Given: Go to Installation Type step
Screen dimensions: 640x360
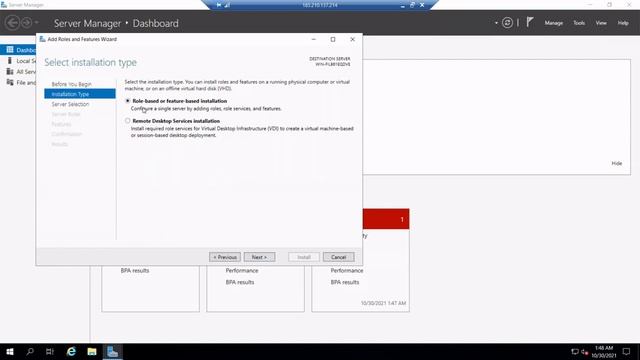Looking at the screenshot, I should 80,94.
